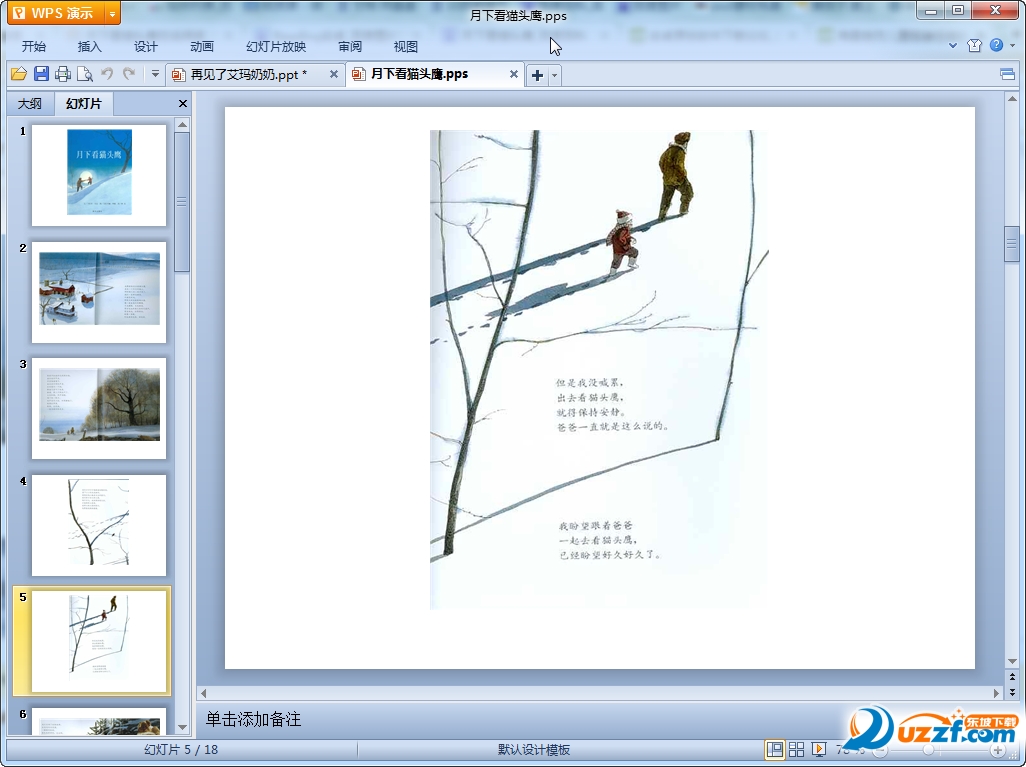Click main editor scroll down arrow
This screenshot has width=1026, height=767.
(x=1012, y=662)
